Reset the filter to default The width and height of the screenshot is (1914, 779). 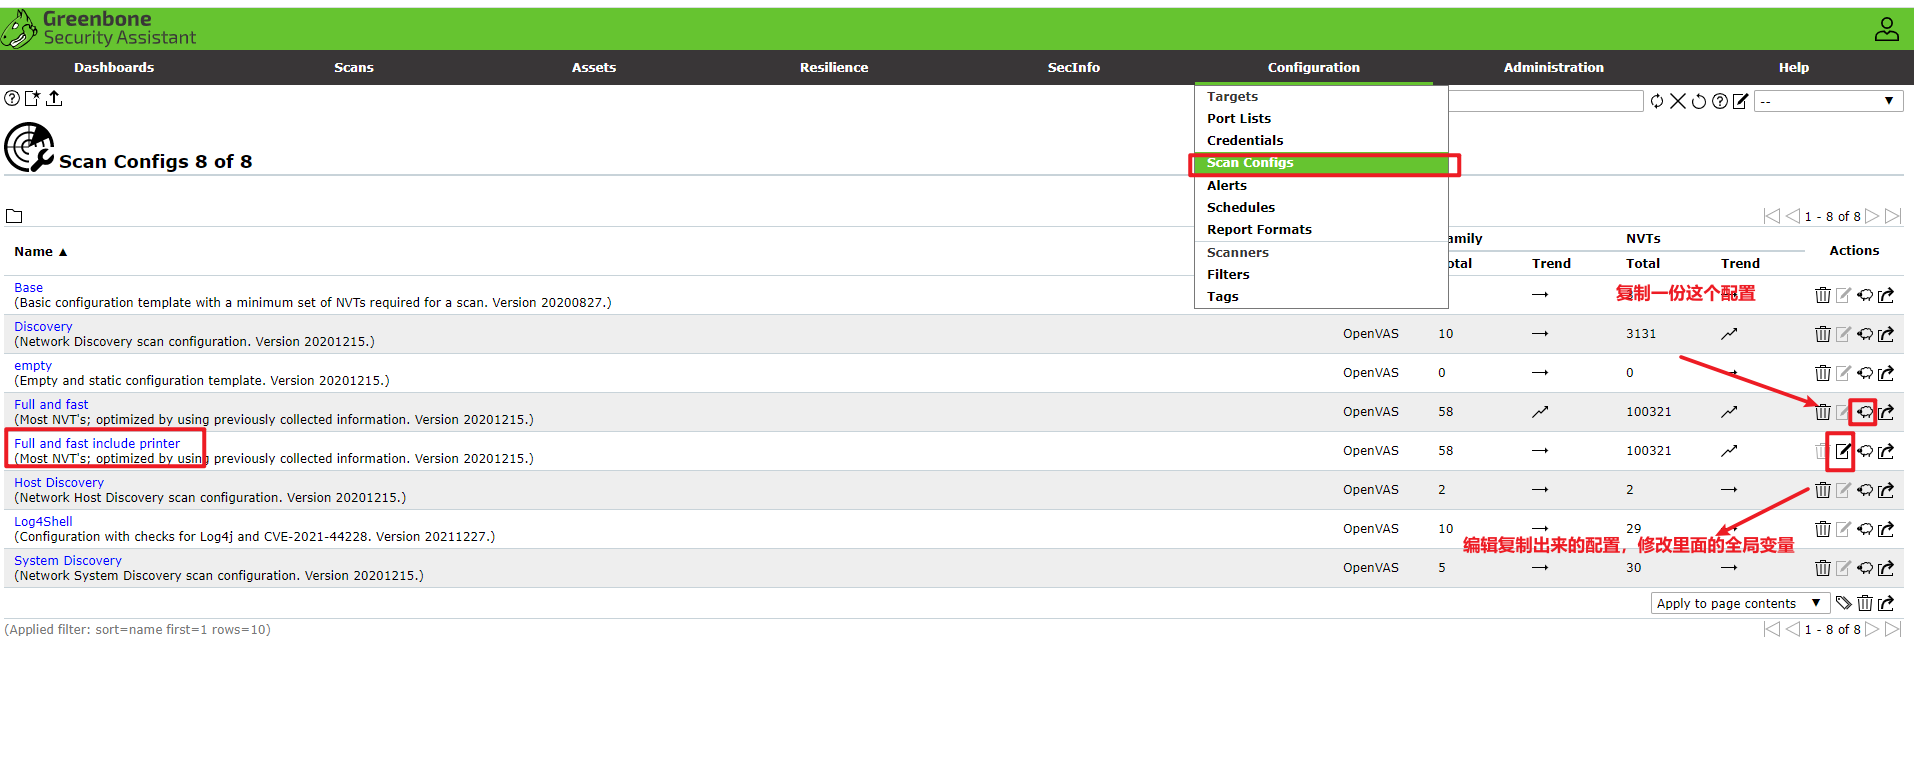[x=1699, y=101]
